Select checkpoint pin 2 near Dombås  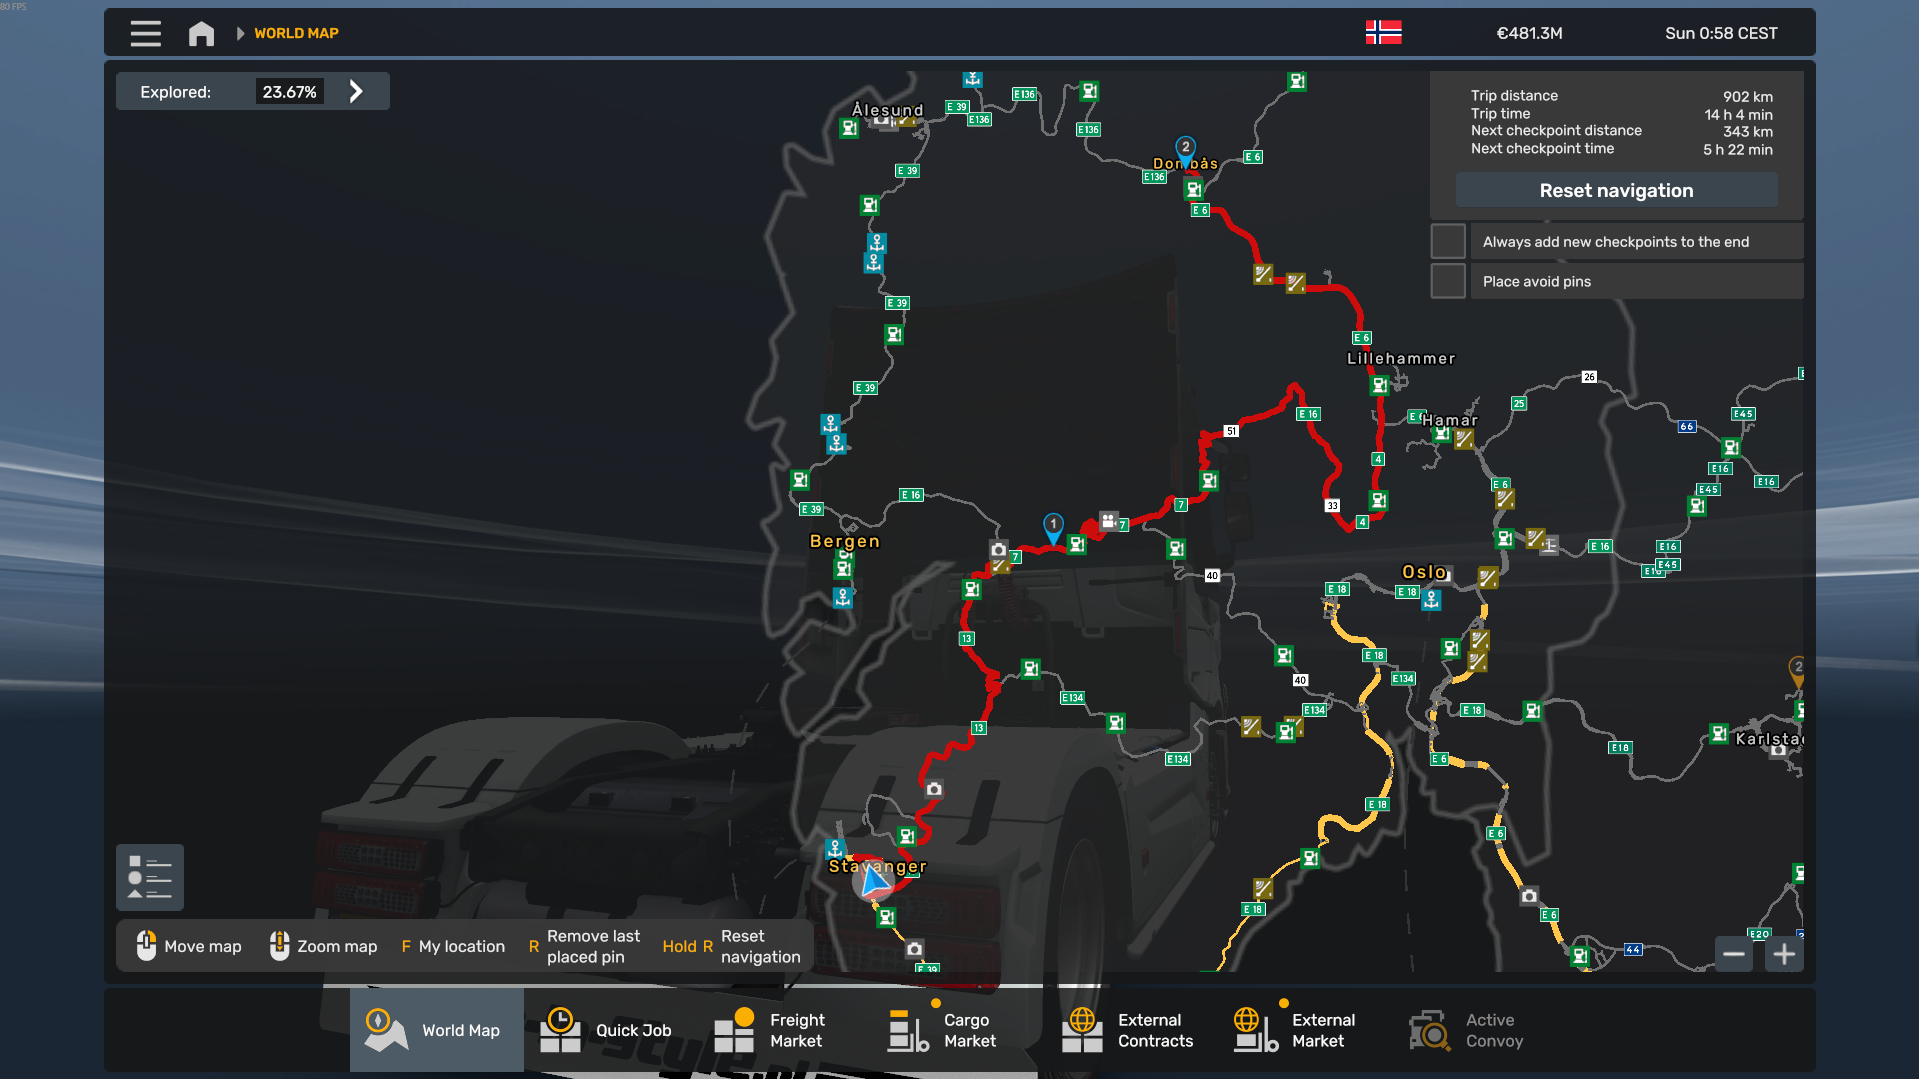pos(1185,150)
